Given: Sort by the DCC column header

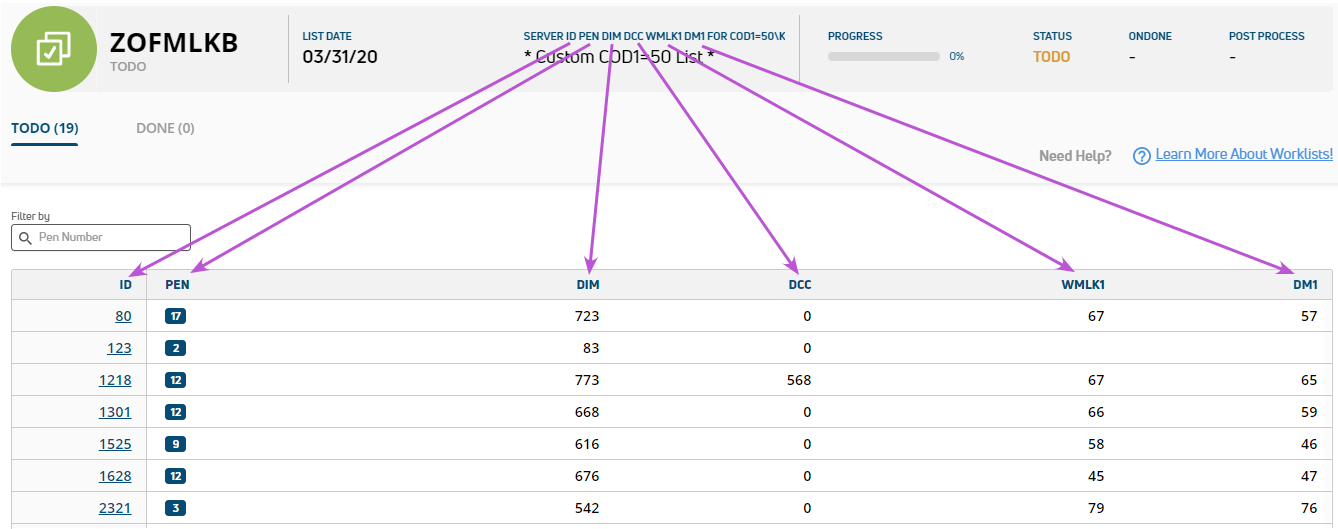Looking at the screenshot, I should (x=800, y=285).
